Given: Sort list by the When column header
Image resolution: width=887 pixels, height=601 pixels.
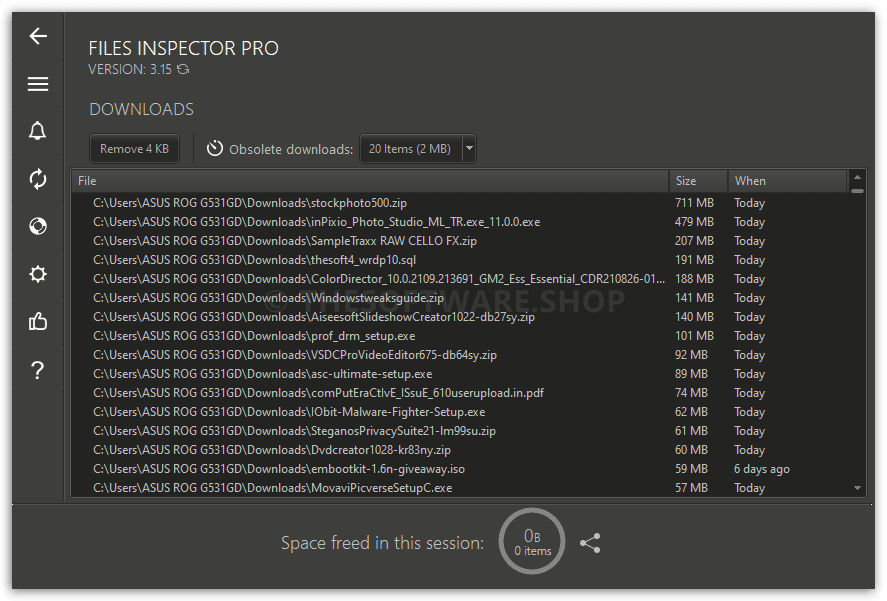Looking at the screenshot, I should (x=787, y=181).
